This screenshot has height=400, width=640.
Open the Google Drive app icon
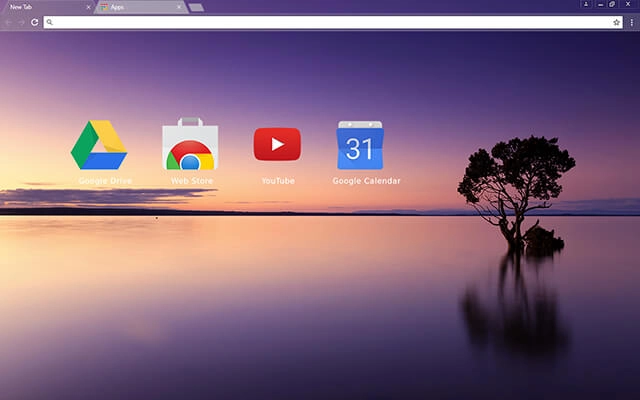pyautogui.click(x=99, y=145)
